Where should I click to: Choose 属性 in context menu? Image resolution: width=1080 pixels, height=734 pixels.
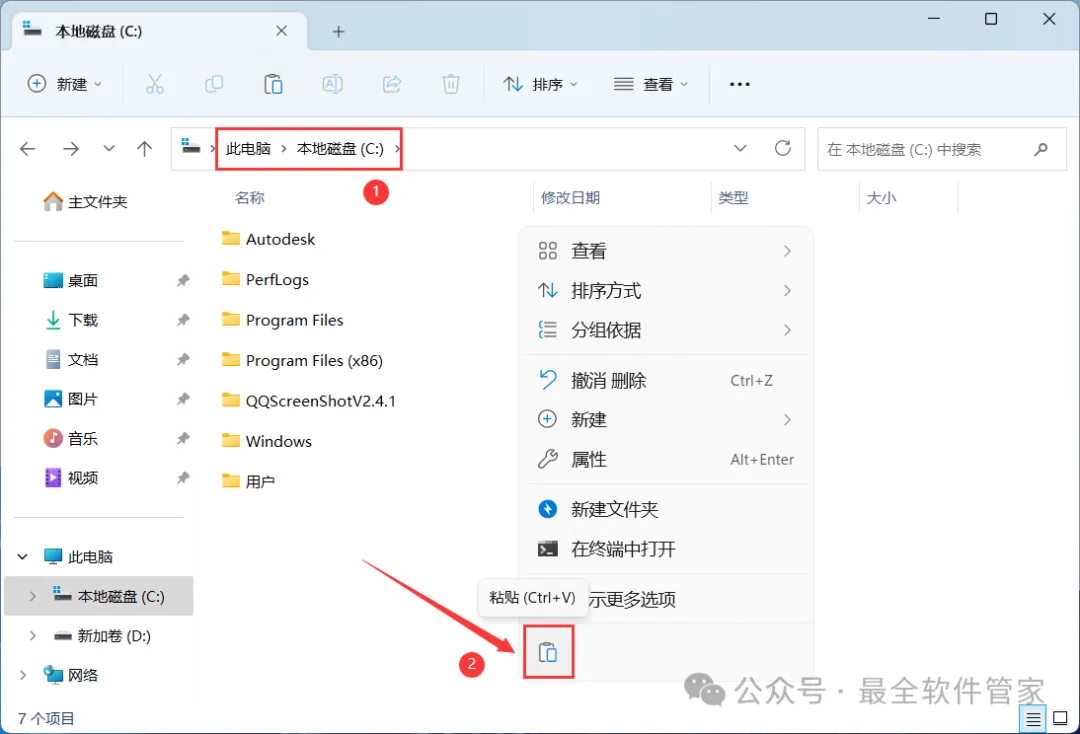[x=665, y=459]
